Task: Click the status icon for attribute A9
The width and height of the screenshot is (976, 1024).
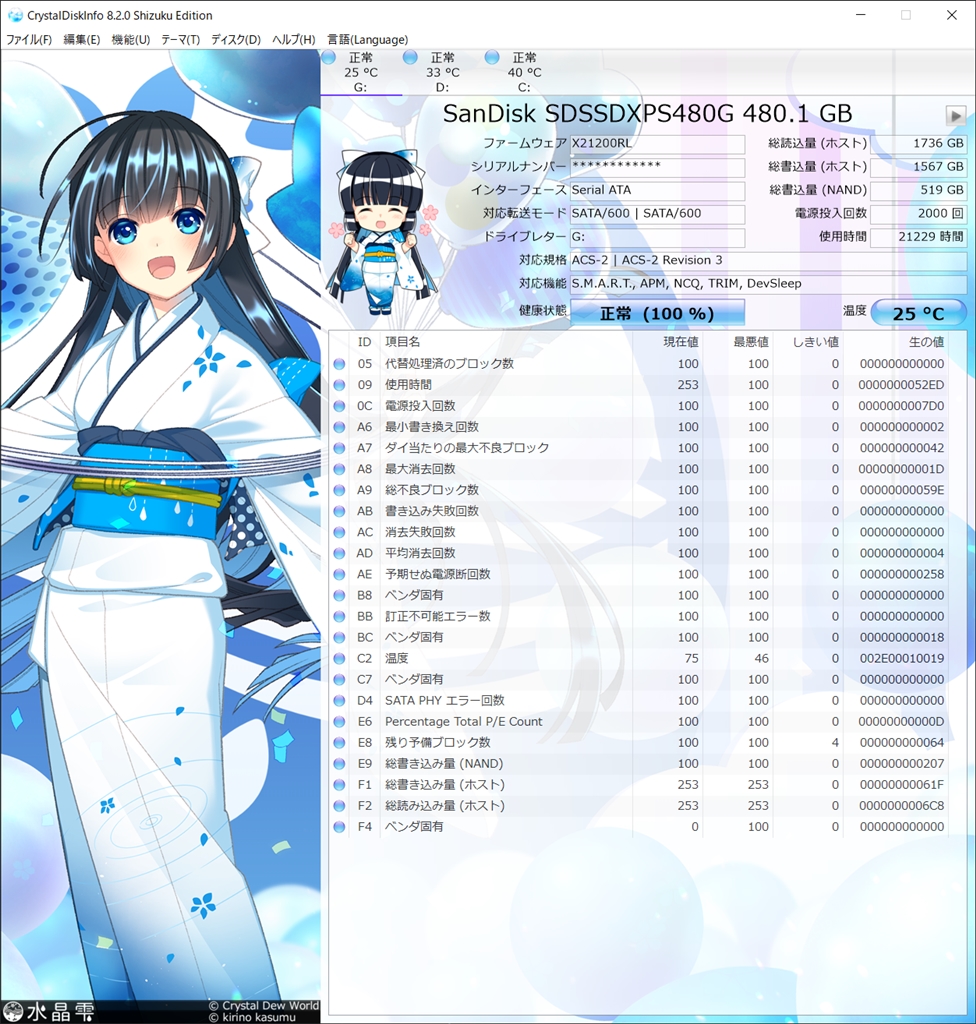Action: pyautogui.click(x=339, y=490)
